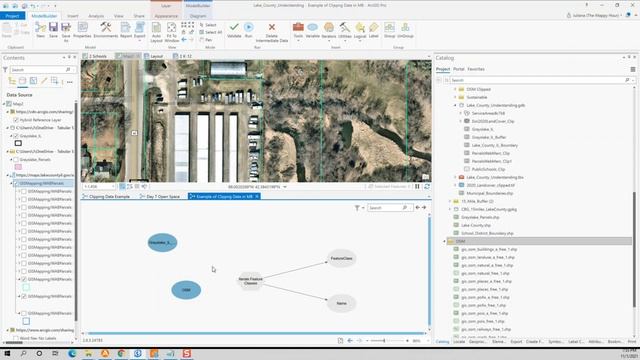Toggle Hybrid Reference Layer checkbox
This screenshot has width=640, height=360.
pos(16,120)
